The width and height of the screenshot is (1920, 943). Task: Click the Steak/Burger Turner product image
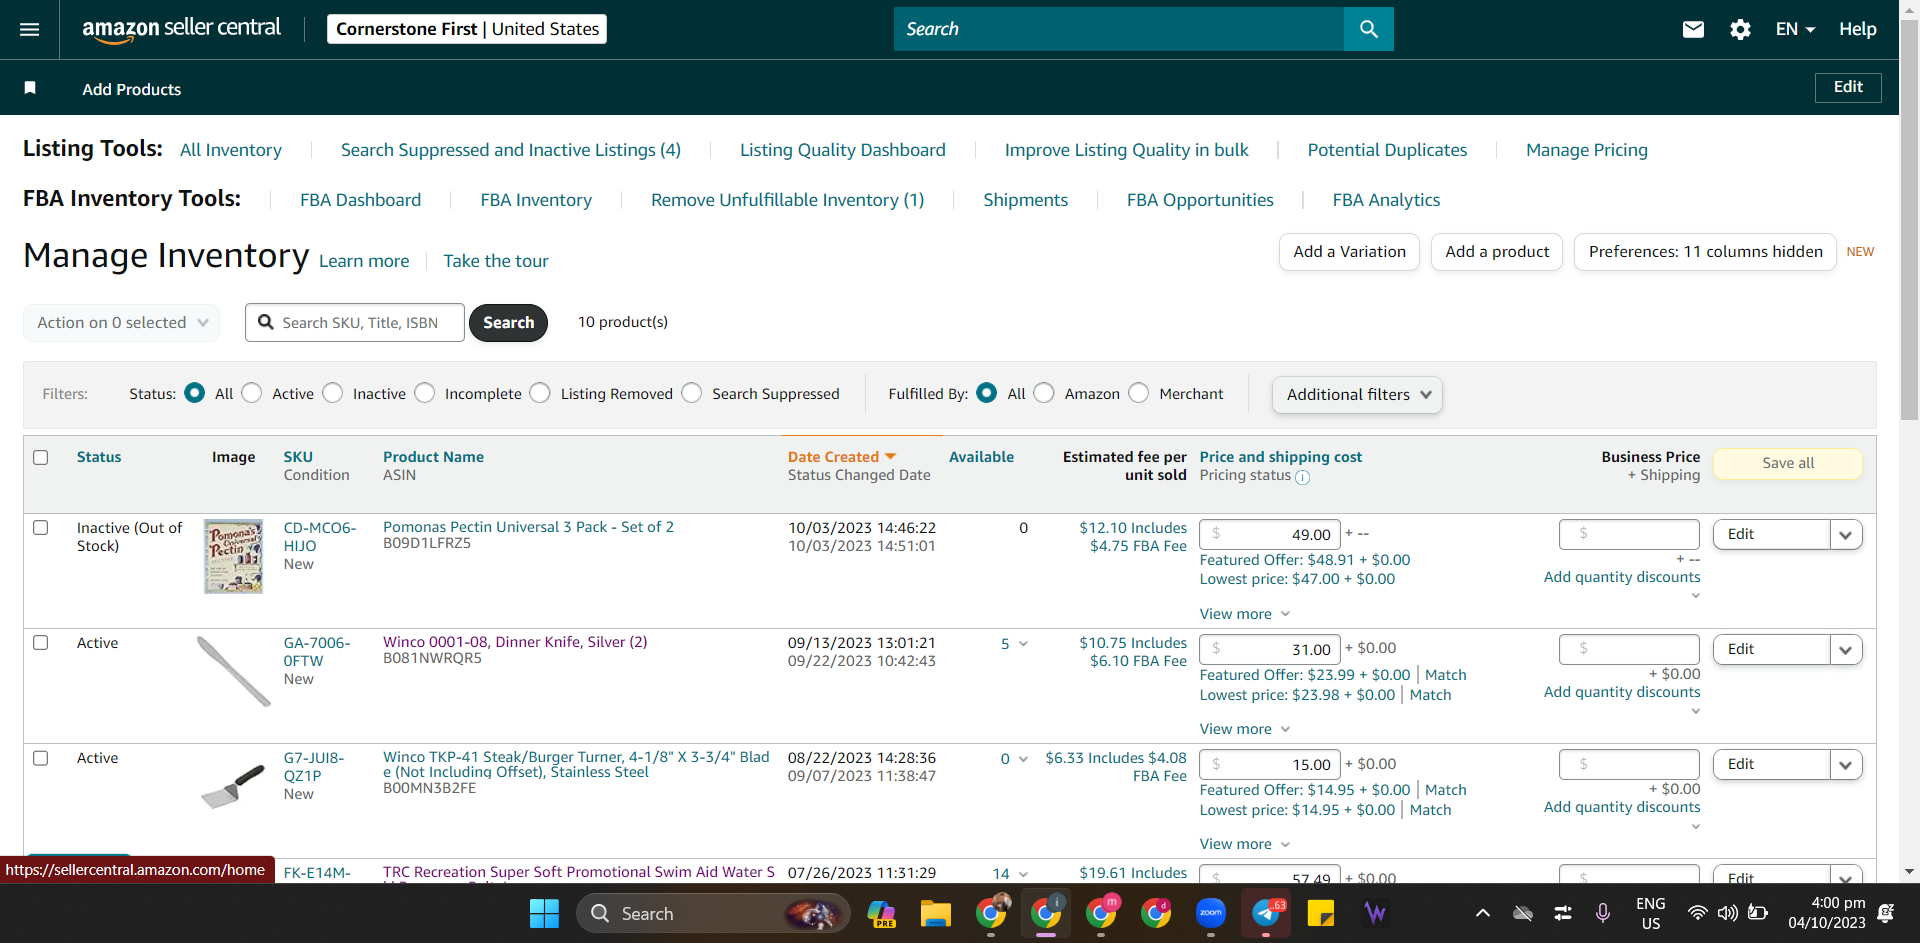coord(233,786)
